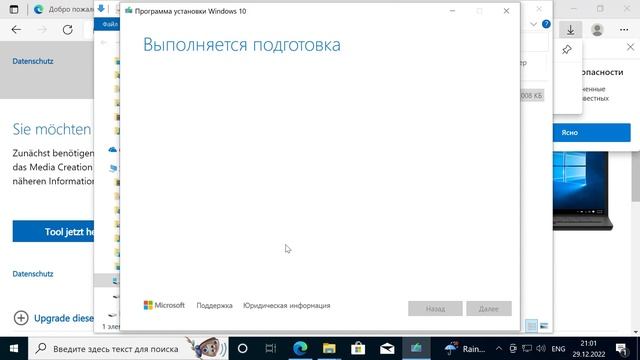This screenshot has height=360, width=640.
Task: Click OneDrive in File Explorer sidebar
Action: coord(113,150)
